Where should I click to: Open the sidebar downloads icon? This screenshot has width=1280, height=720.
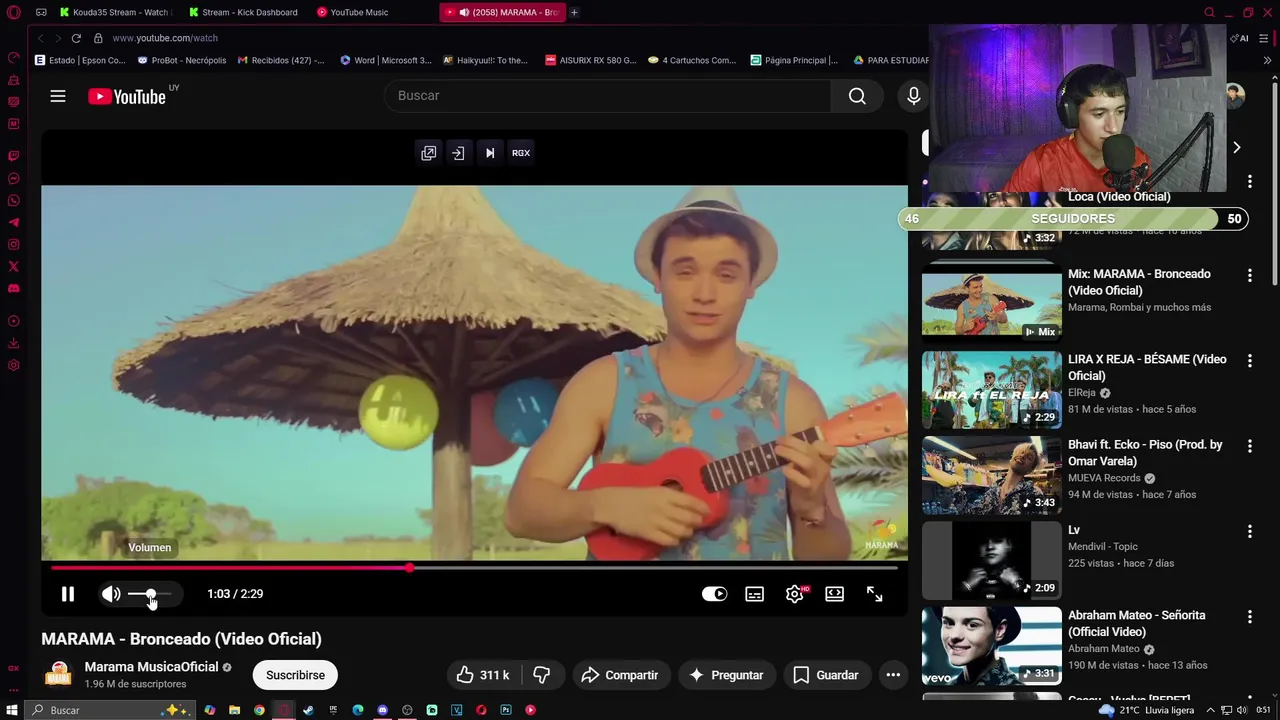[14, 344]
